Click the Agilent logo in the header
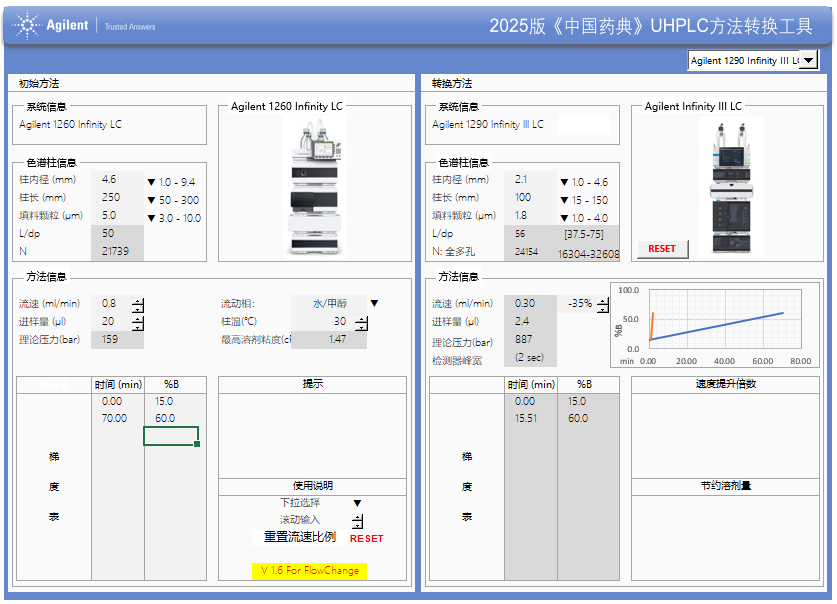Screen dimensions: 837x604 point(52,26)
